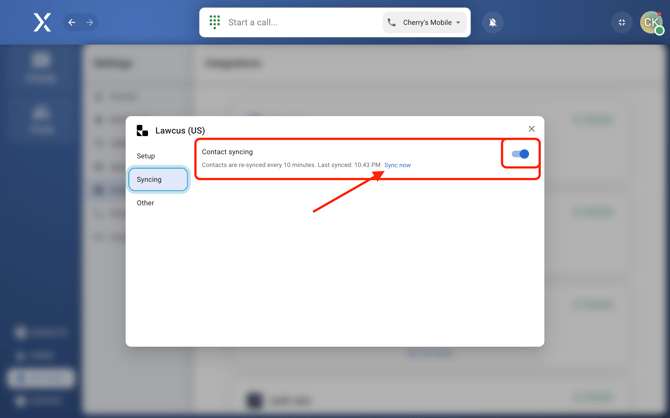This screenshot has height=418, width=670.
Task: Click the phone icon in call bar
Action: pos(392,22)
